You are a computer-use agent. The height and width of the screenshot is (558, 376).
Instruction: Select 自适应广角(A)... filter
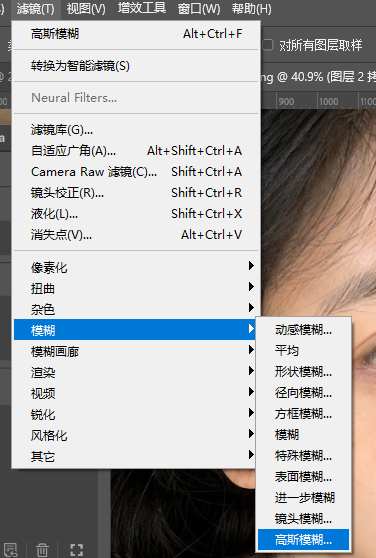tap(136, 151)
